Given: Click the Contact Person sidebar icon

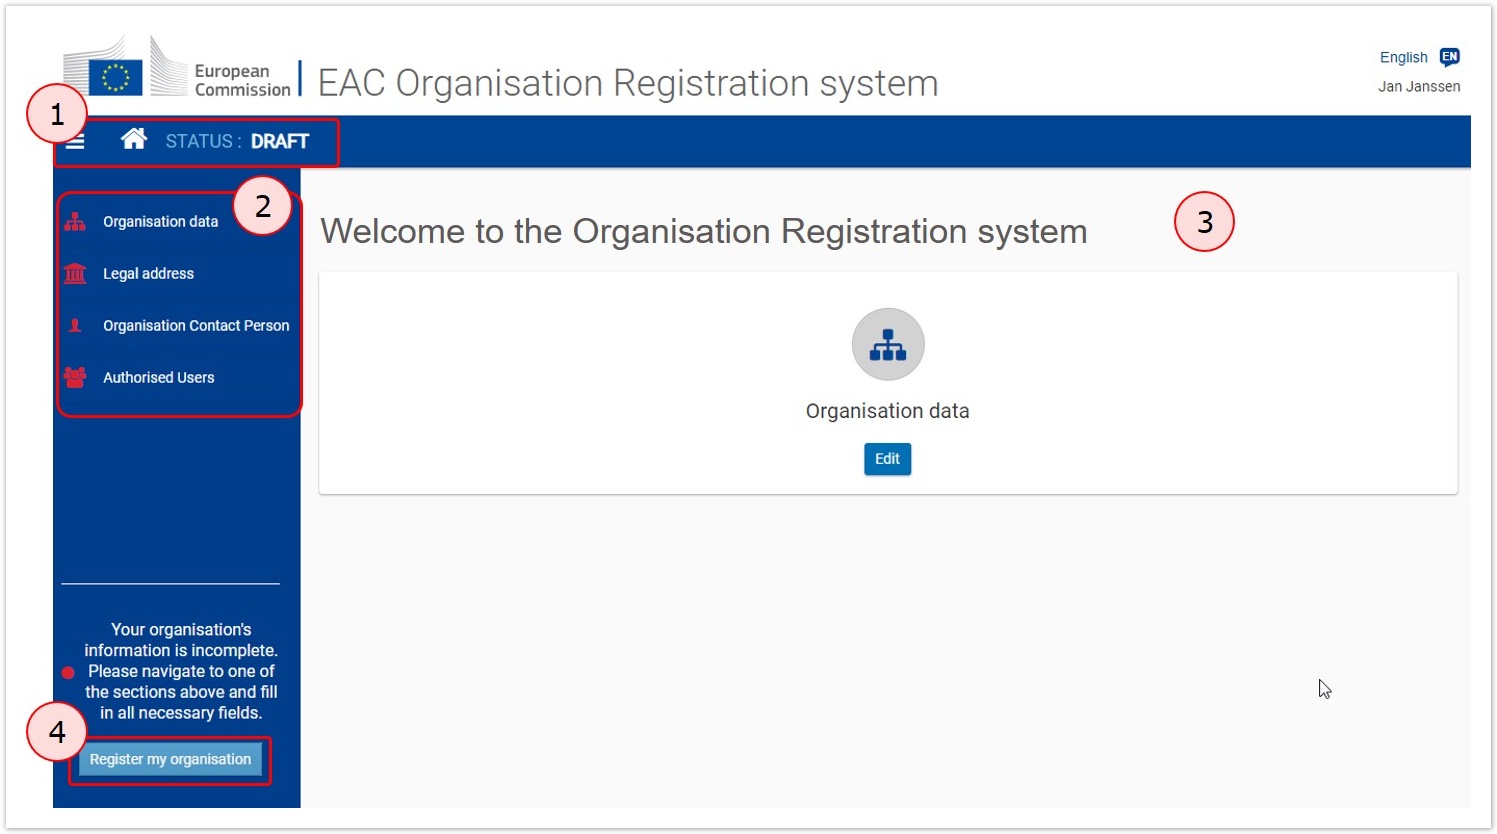Looking at the screenshot, I should tap(75, 325).
